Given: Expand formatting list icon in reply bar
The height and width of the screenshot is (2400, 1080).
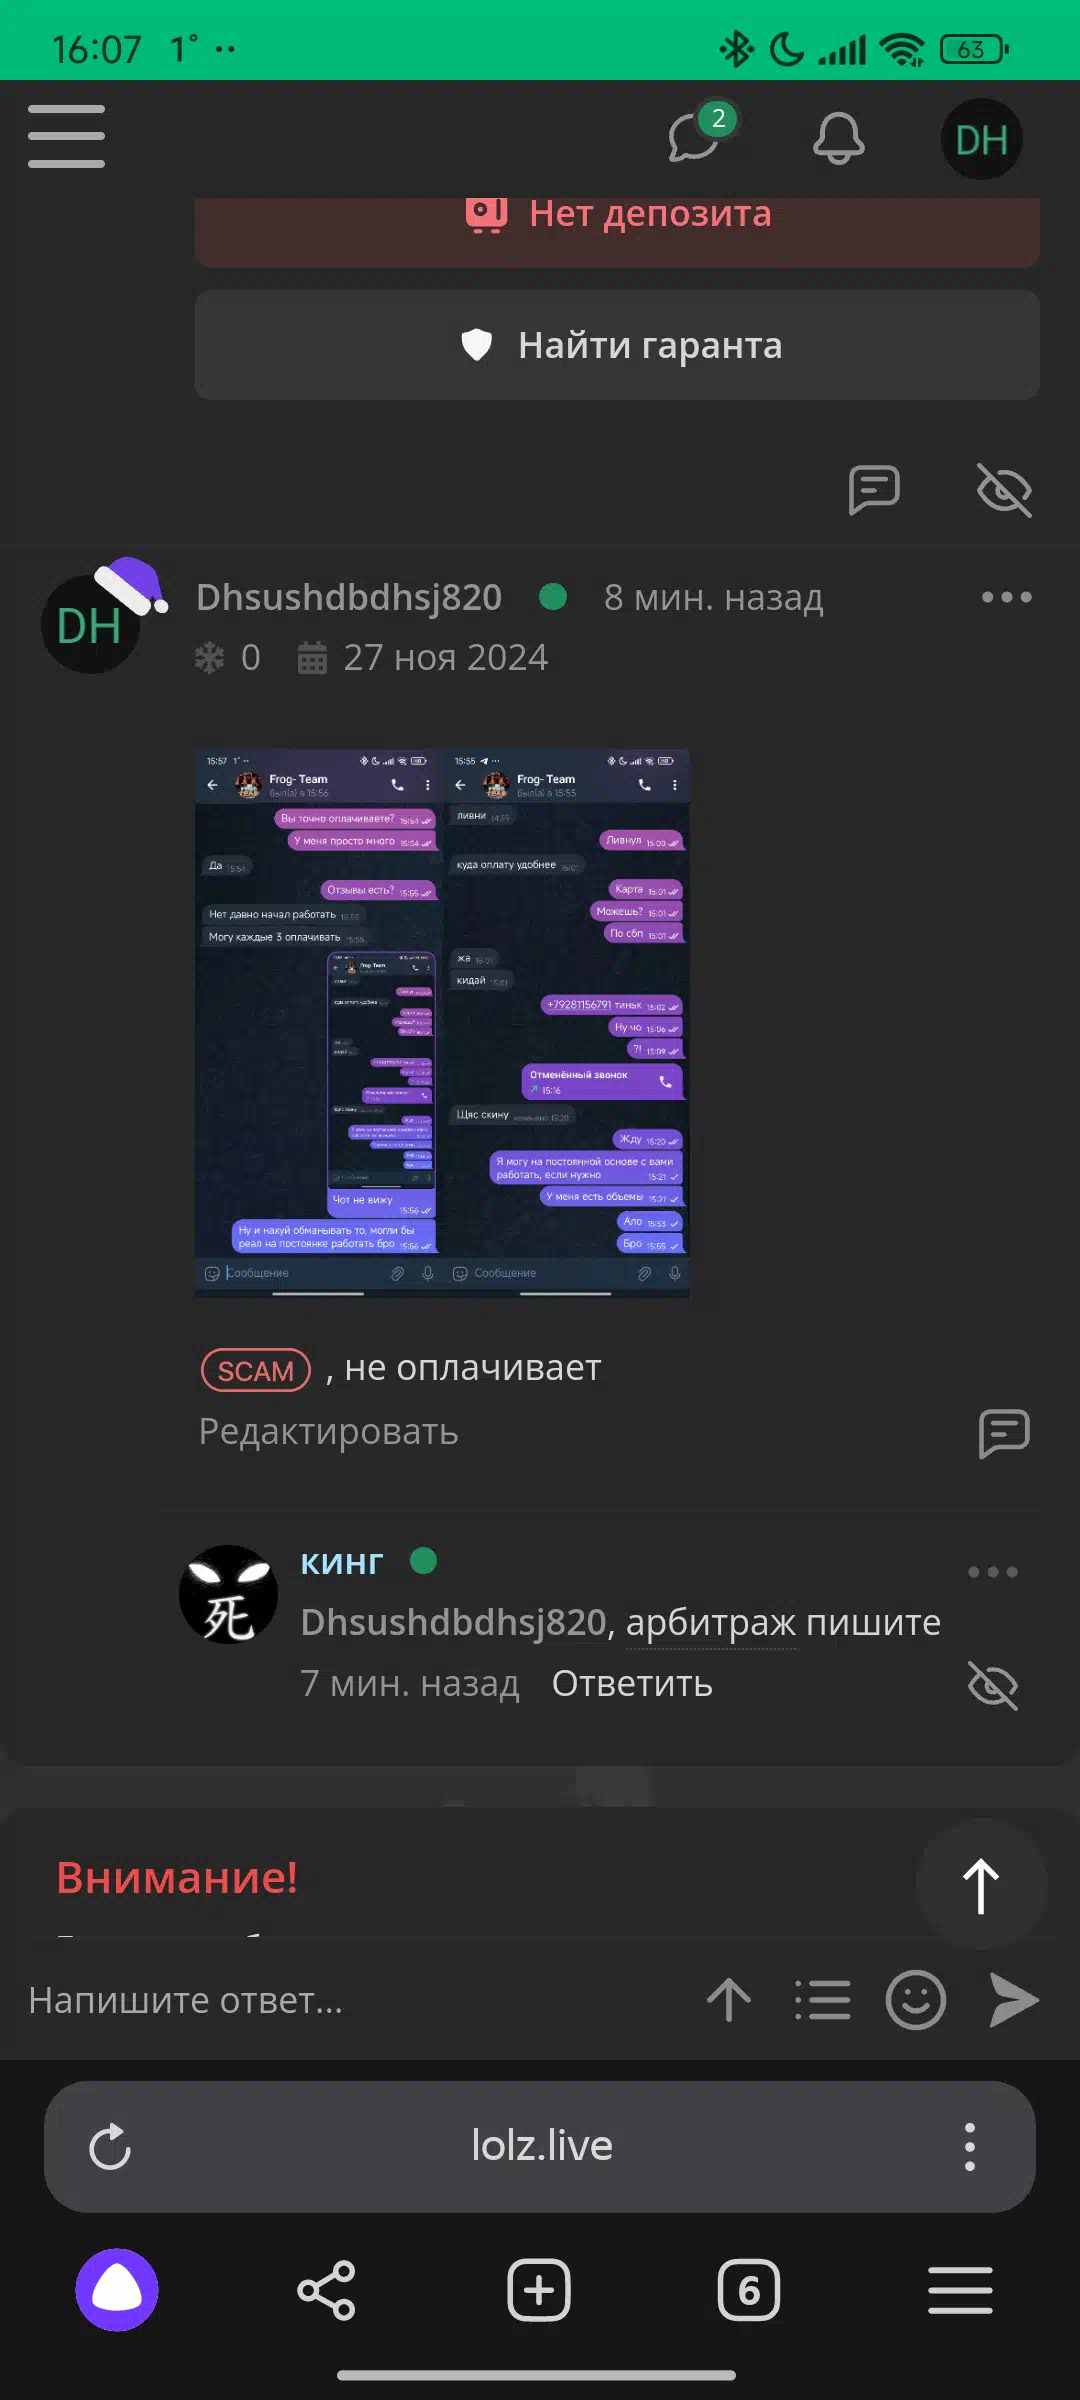Looking at the screenshot, I should click(823, 2000).
